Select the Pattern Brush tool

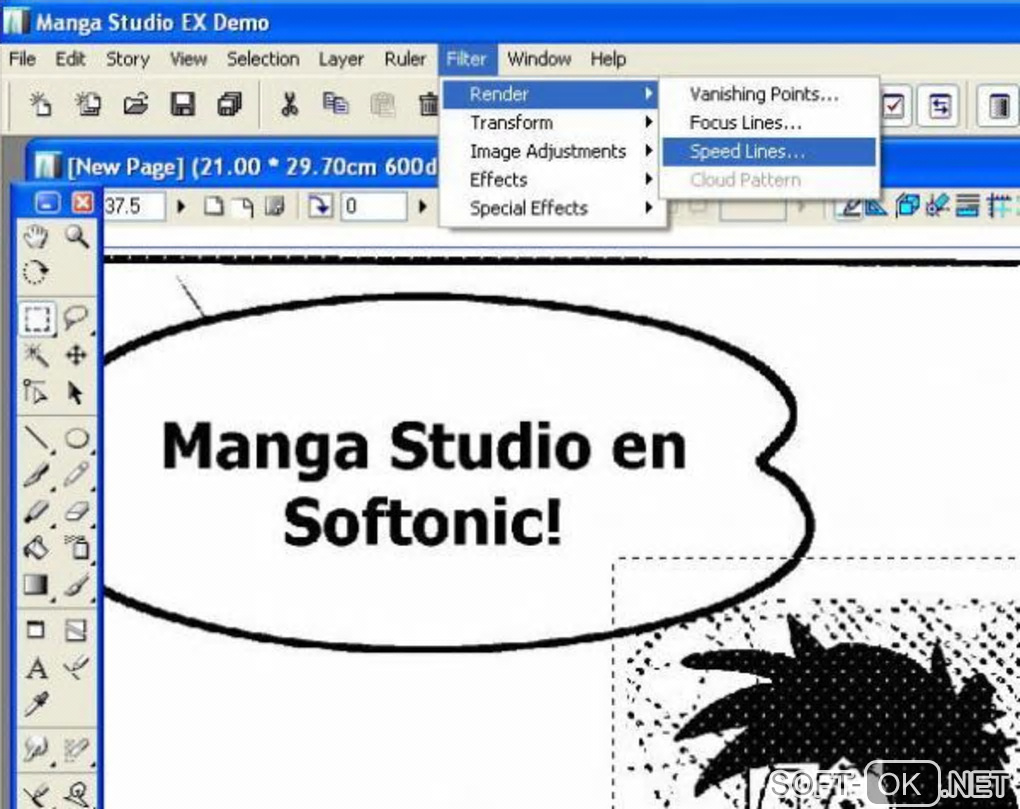pyautogui.click(x=77, y=585)
